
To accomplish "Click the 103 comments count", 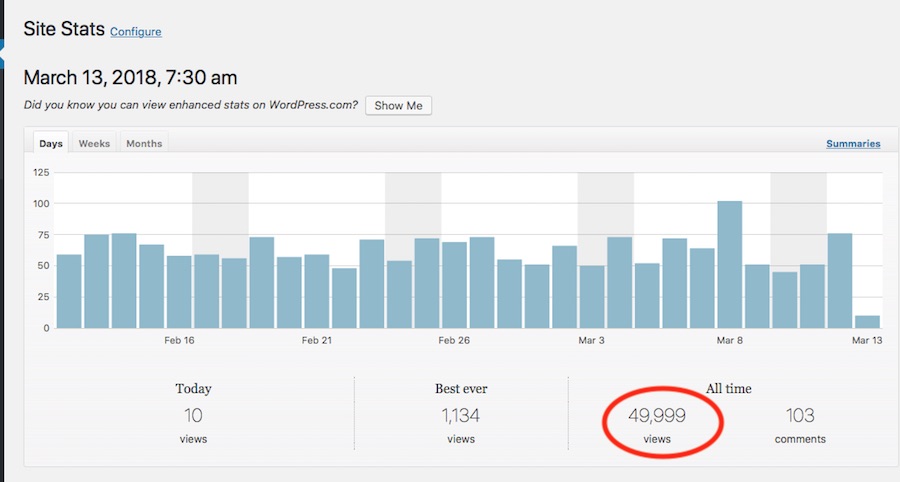I will pyautogui.click(x=799, y=415).
